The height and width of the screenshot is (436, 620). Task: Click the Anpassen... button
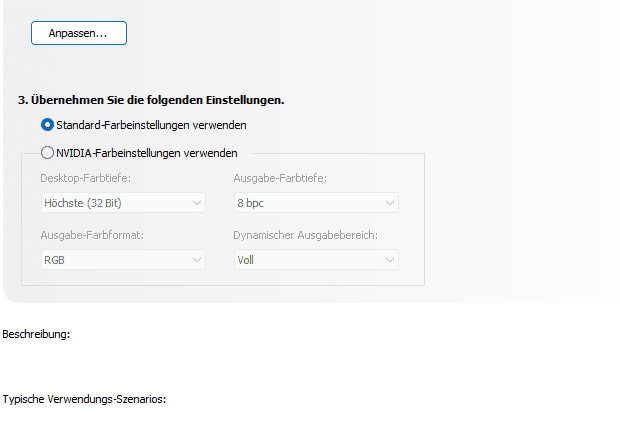[x=79, y=33]
